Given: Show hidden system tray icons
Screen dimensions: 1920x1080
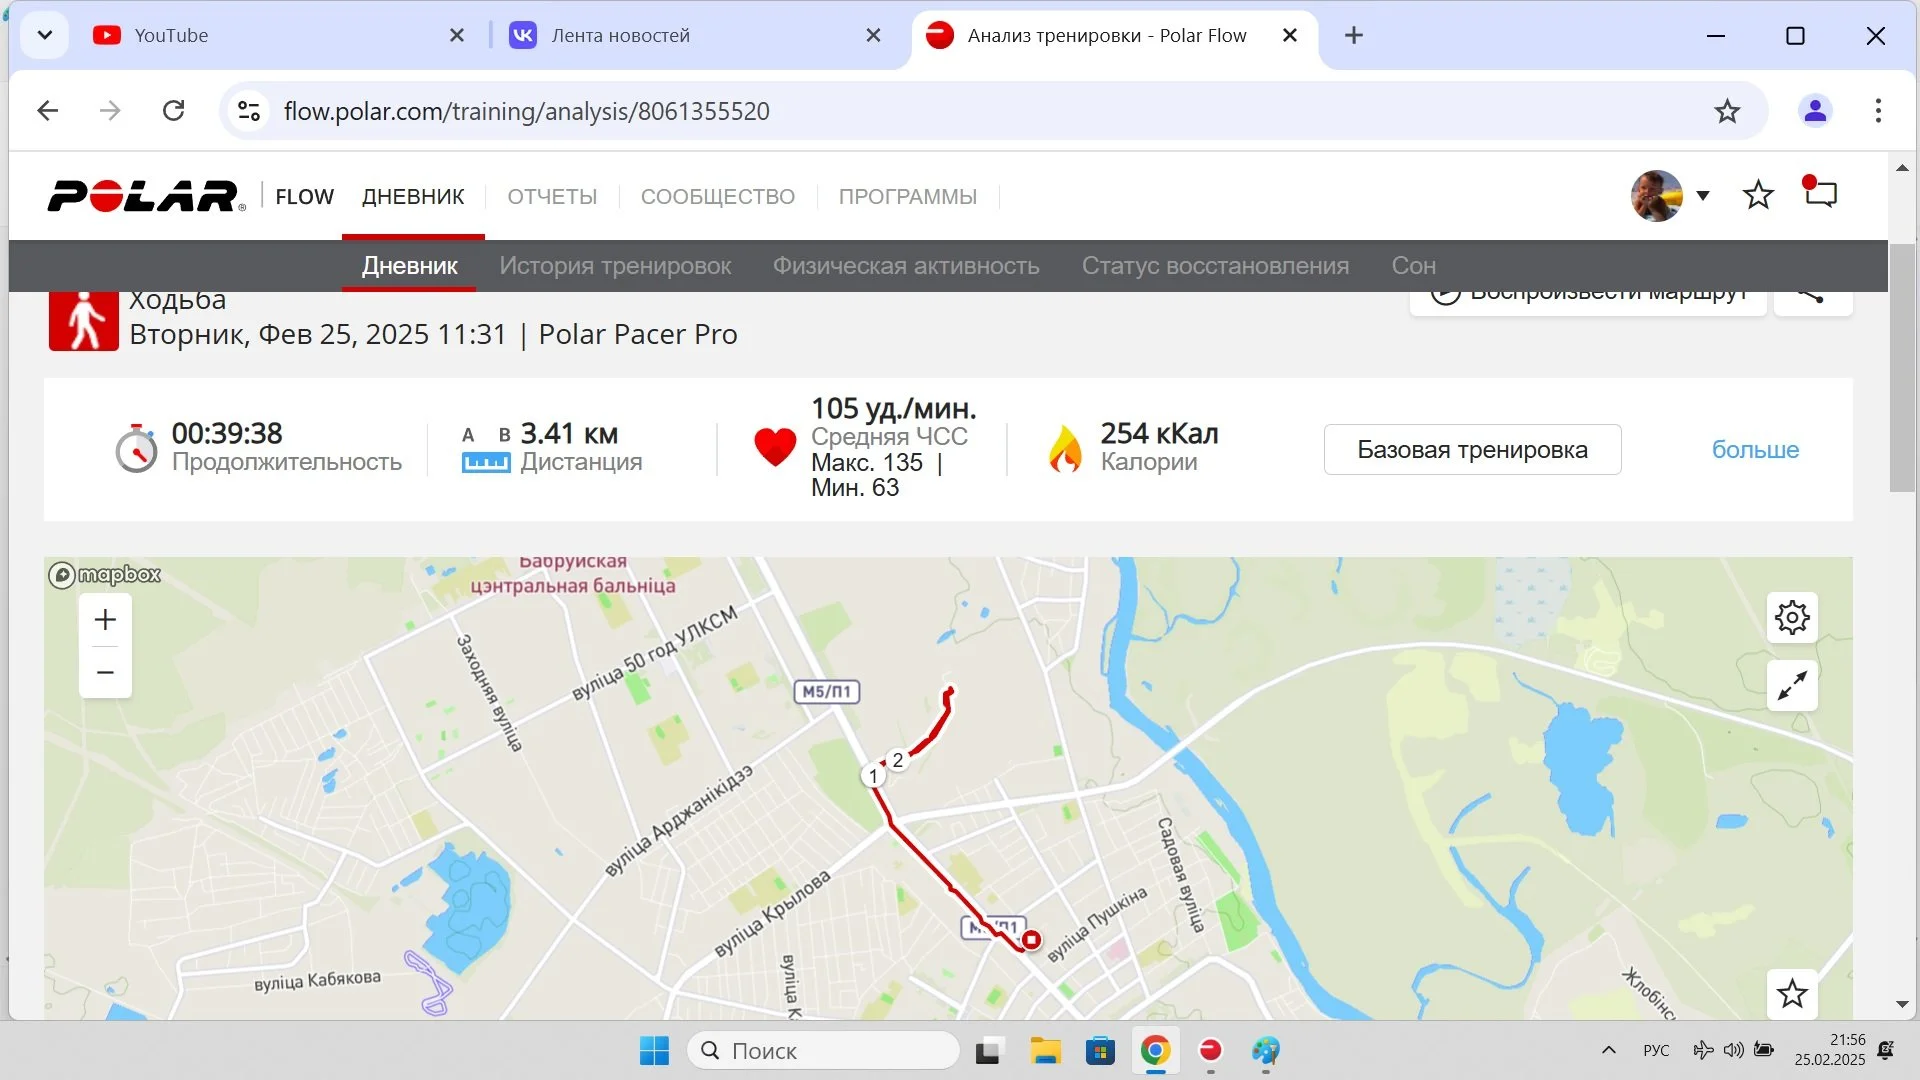Looking at the screenshot, I should (1608, 1050).
